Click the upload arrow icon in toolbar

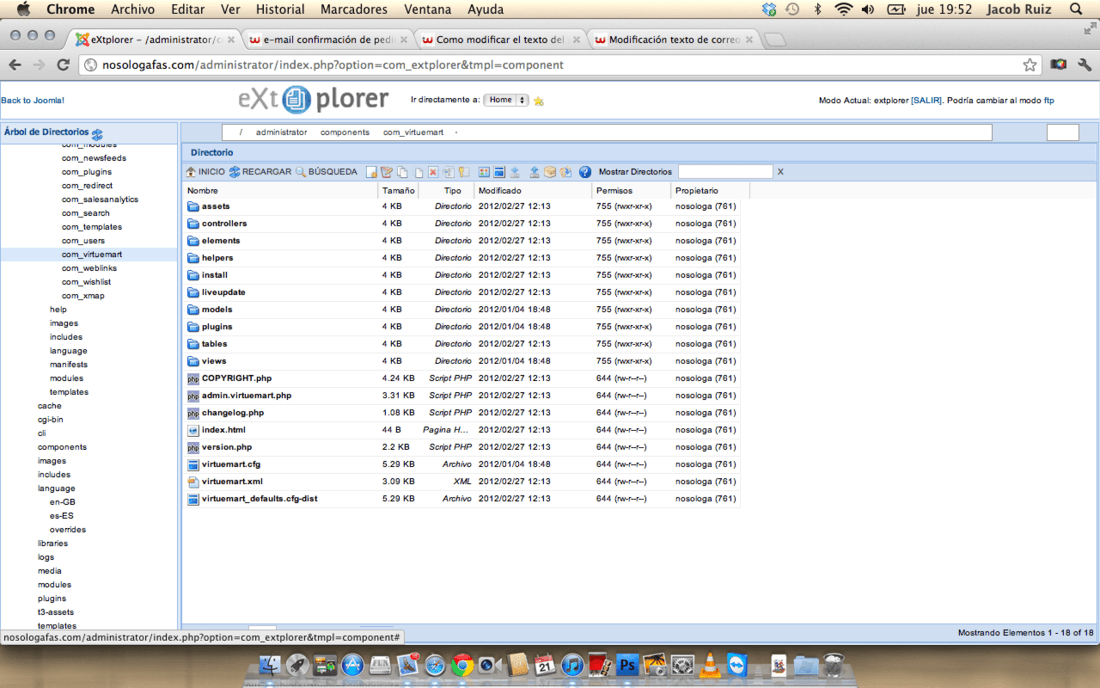tap(534, 172)
